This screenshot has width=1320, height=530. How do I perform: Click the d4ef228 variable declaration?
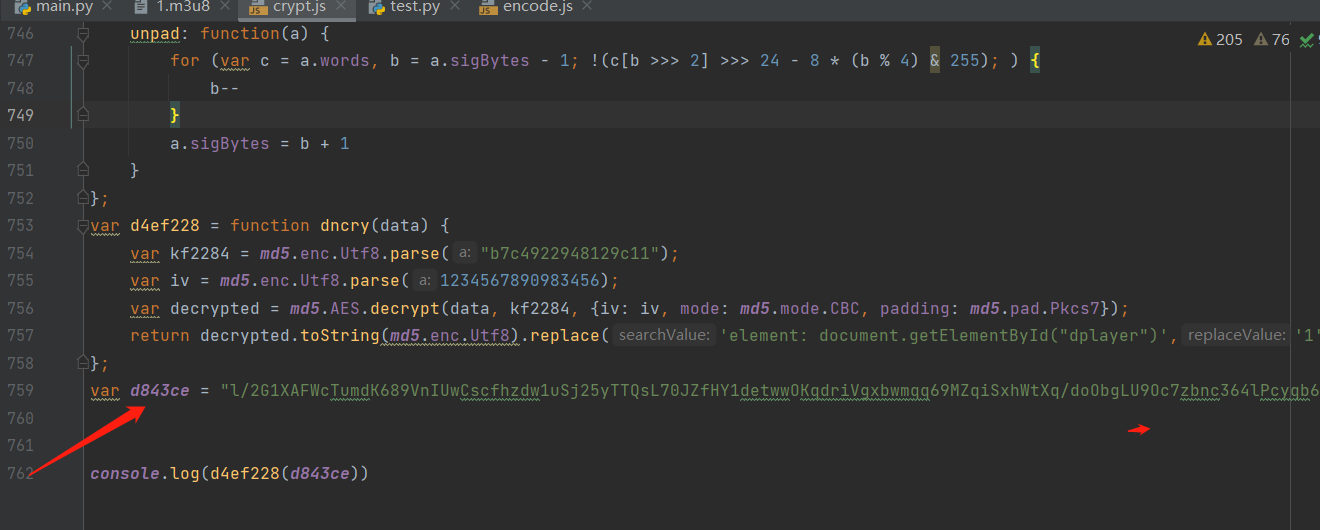click(x=164, y=226)
